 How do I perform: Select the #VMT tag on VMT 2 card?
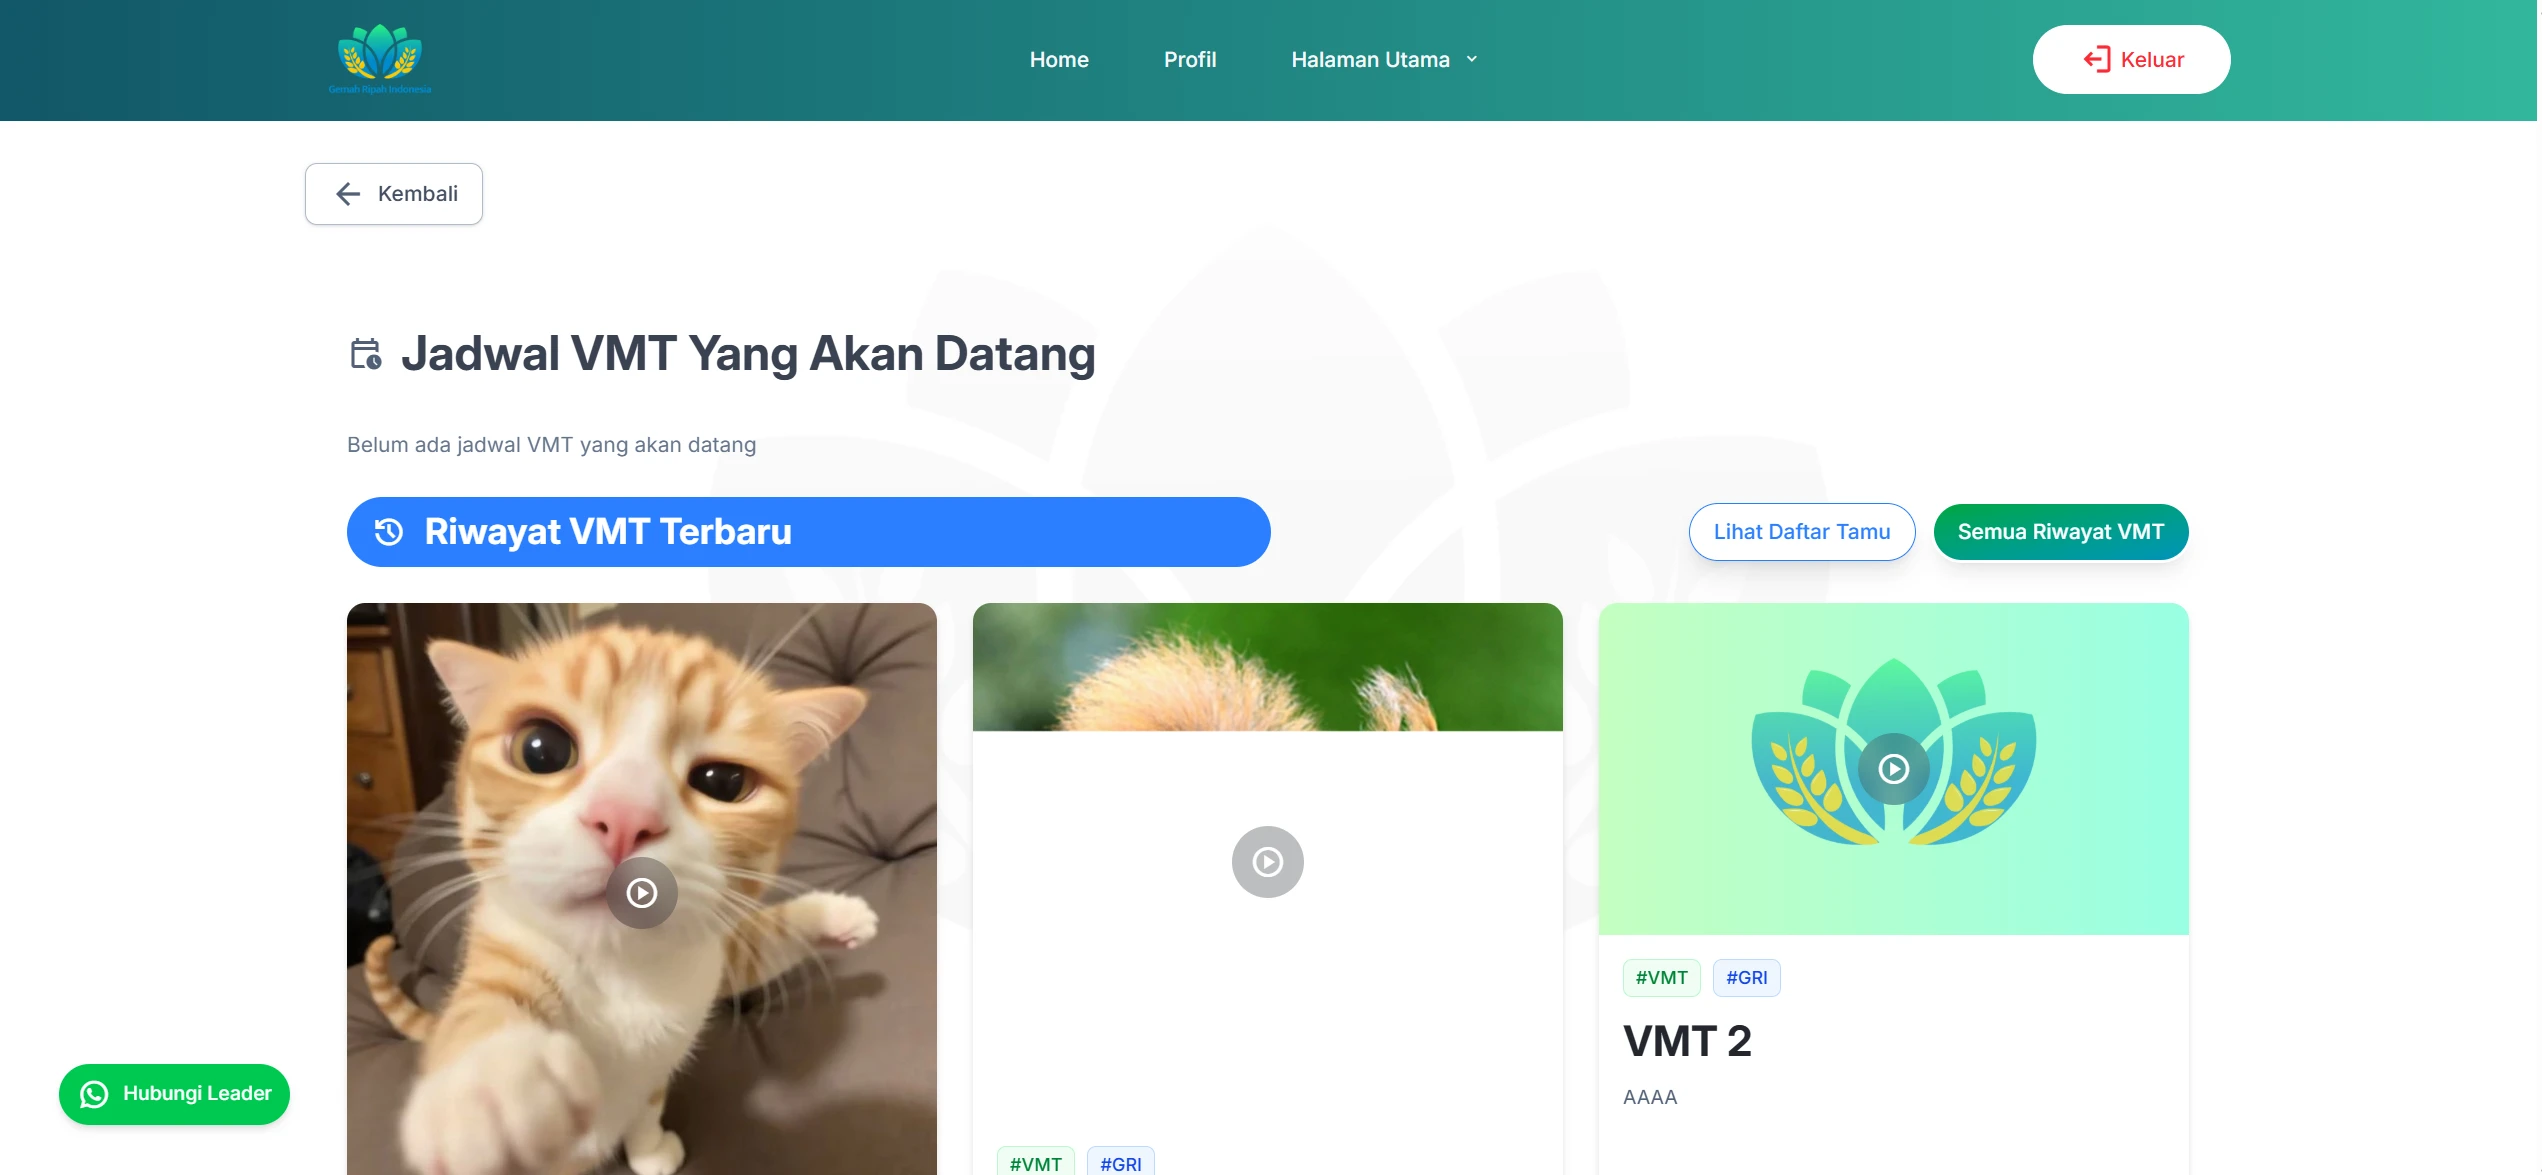1661,978
